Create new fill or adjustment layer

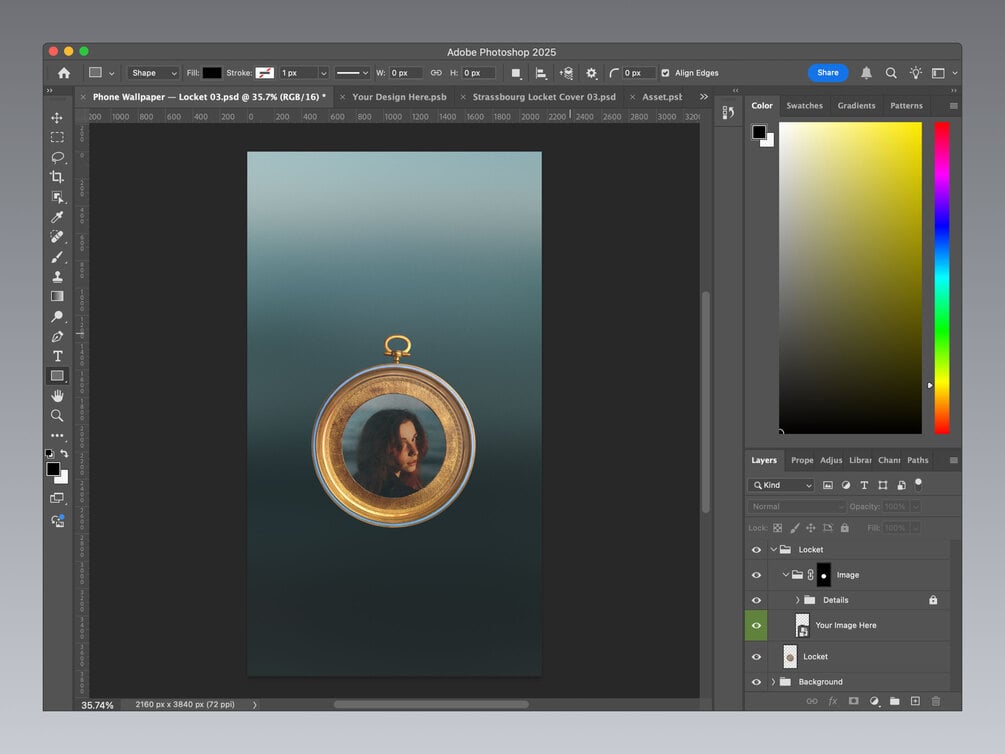click(874, 701)
